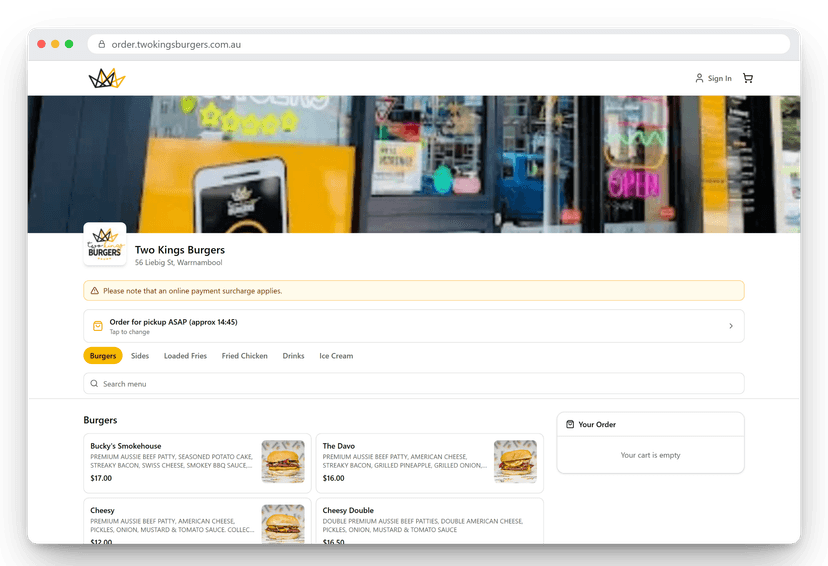Screen dimensions: 828x566
Task: Open the Order for pickup ASAP row
Action: (413, 326)
